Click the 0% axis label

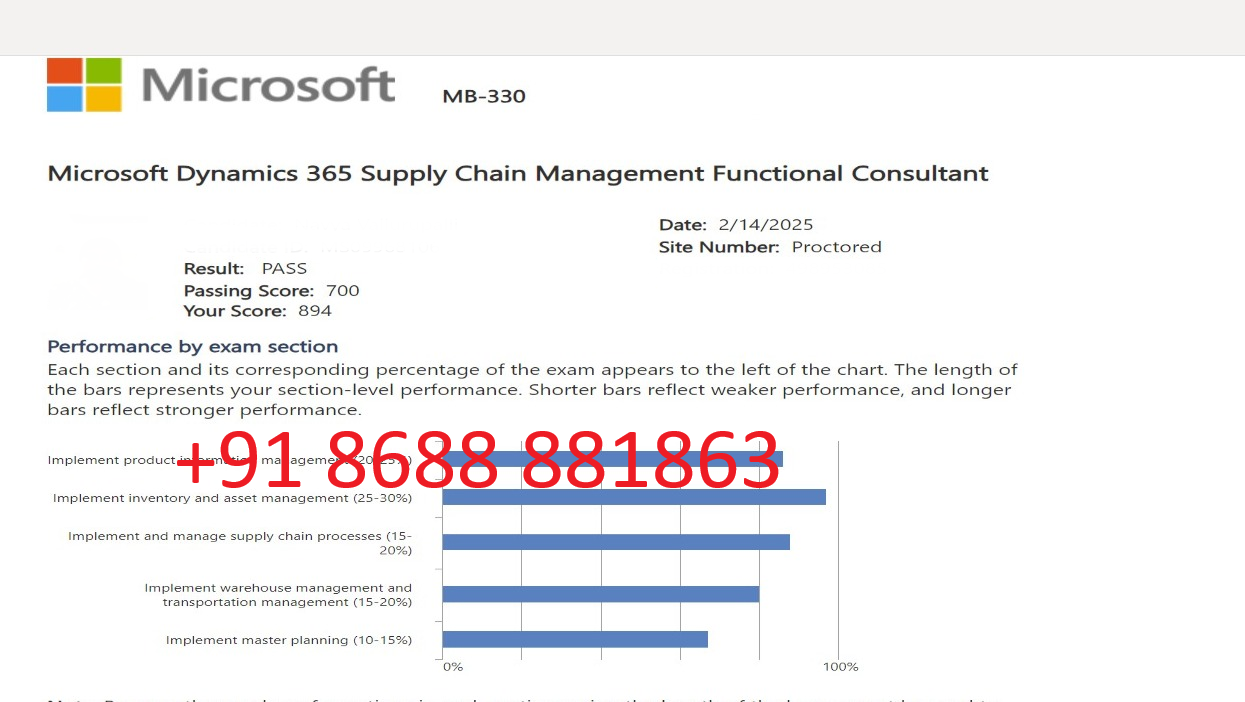click(x=453, y=667)
